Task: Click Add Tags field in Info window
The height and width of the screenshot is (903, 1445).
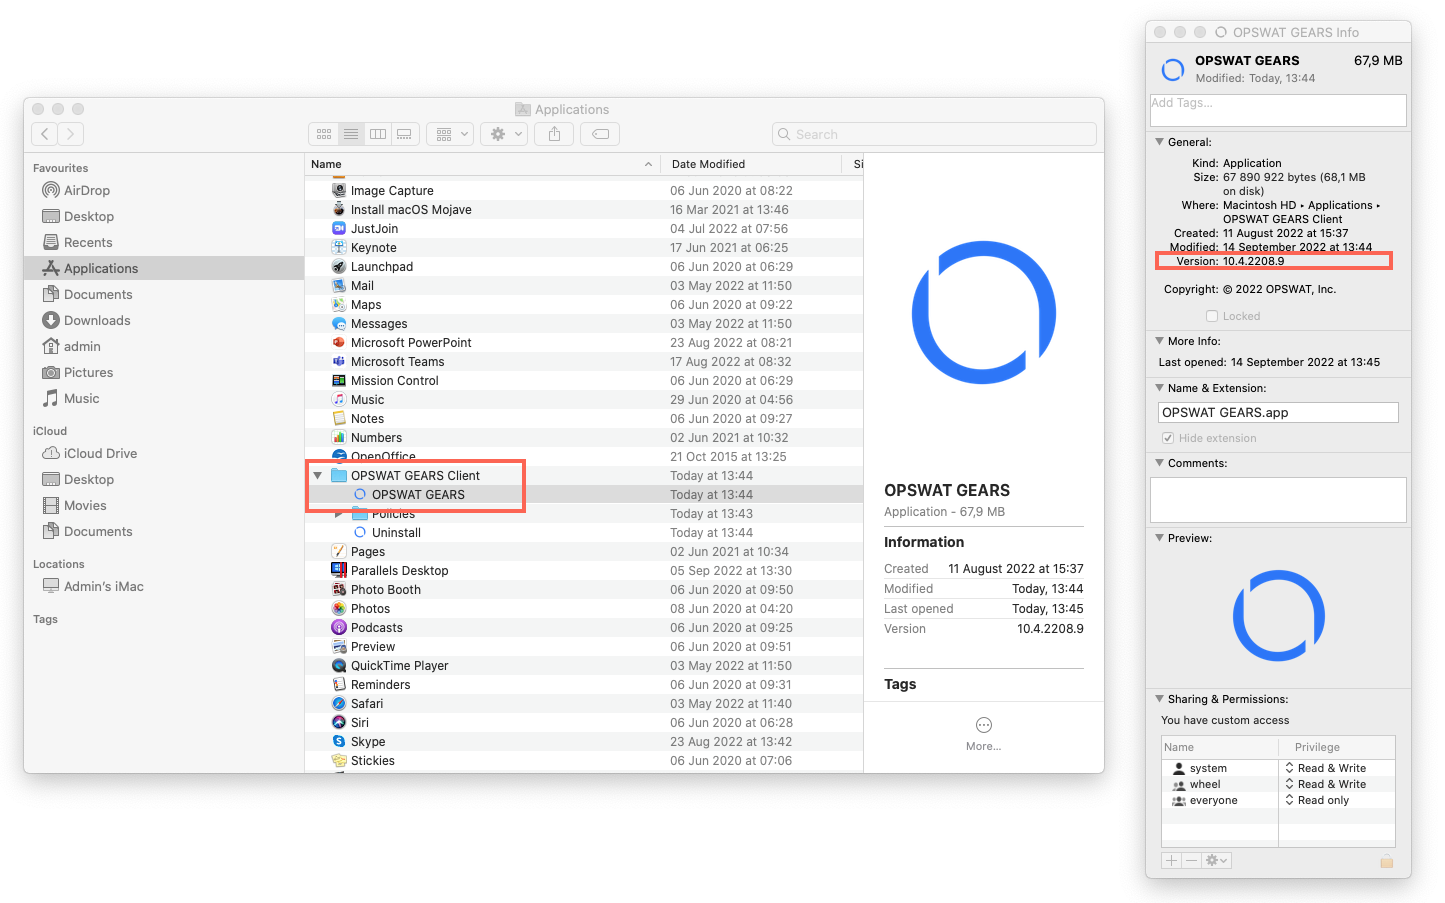Action: coord(1278,110)
